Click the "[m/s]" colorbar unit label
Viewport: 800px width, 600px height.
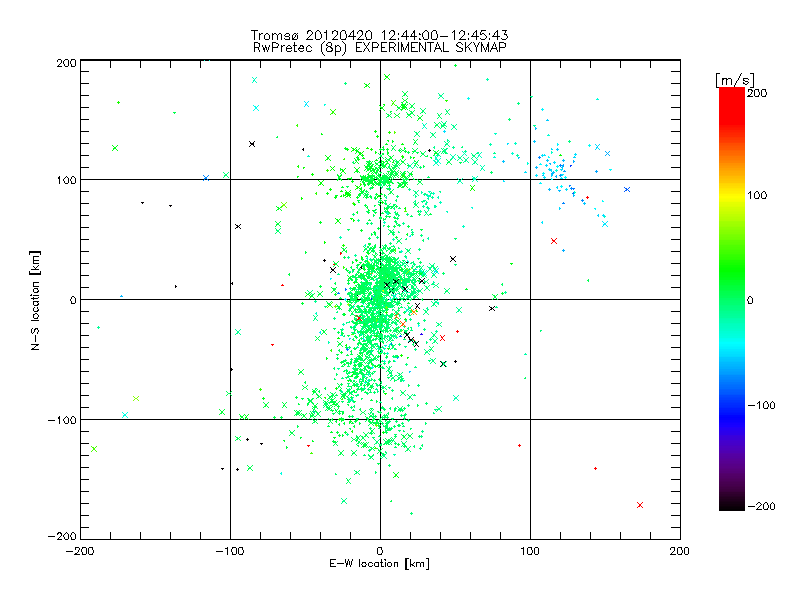tap(735, 80)
